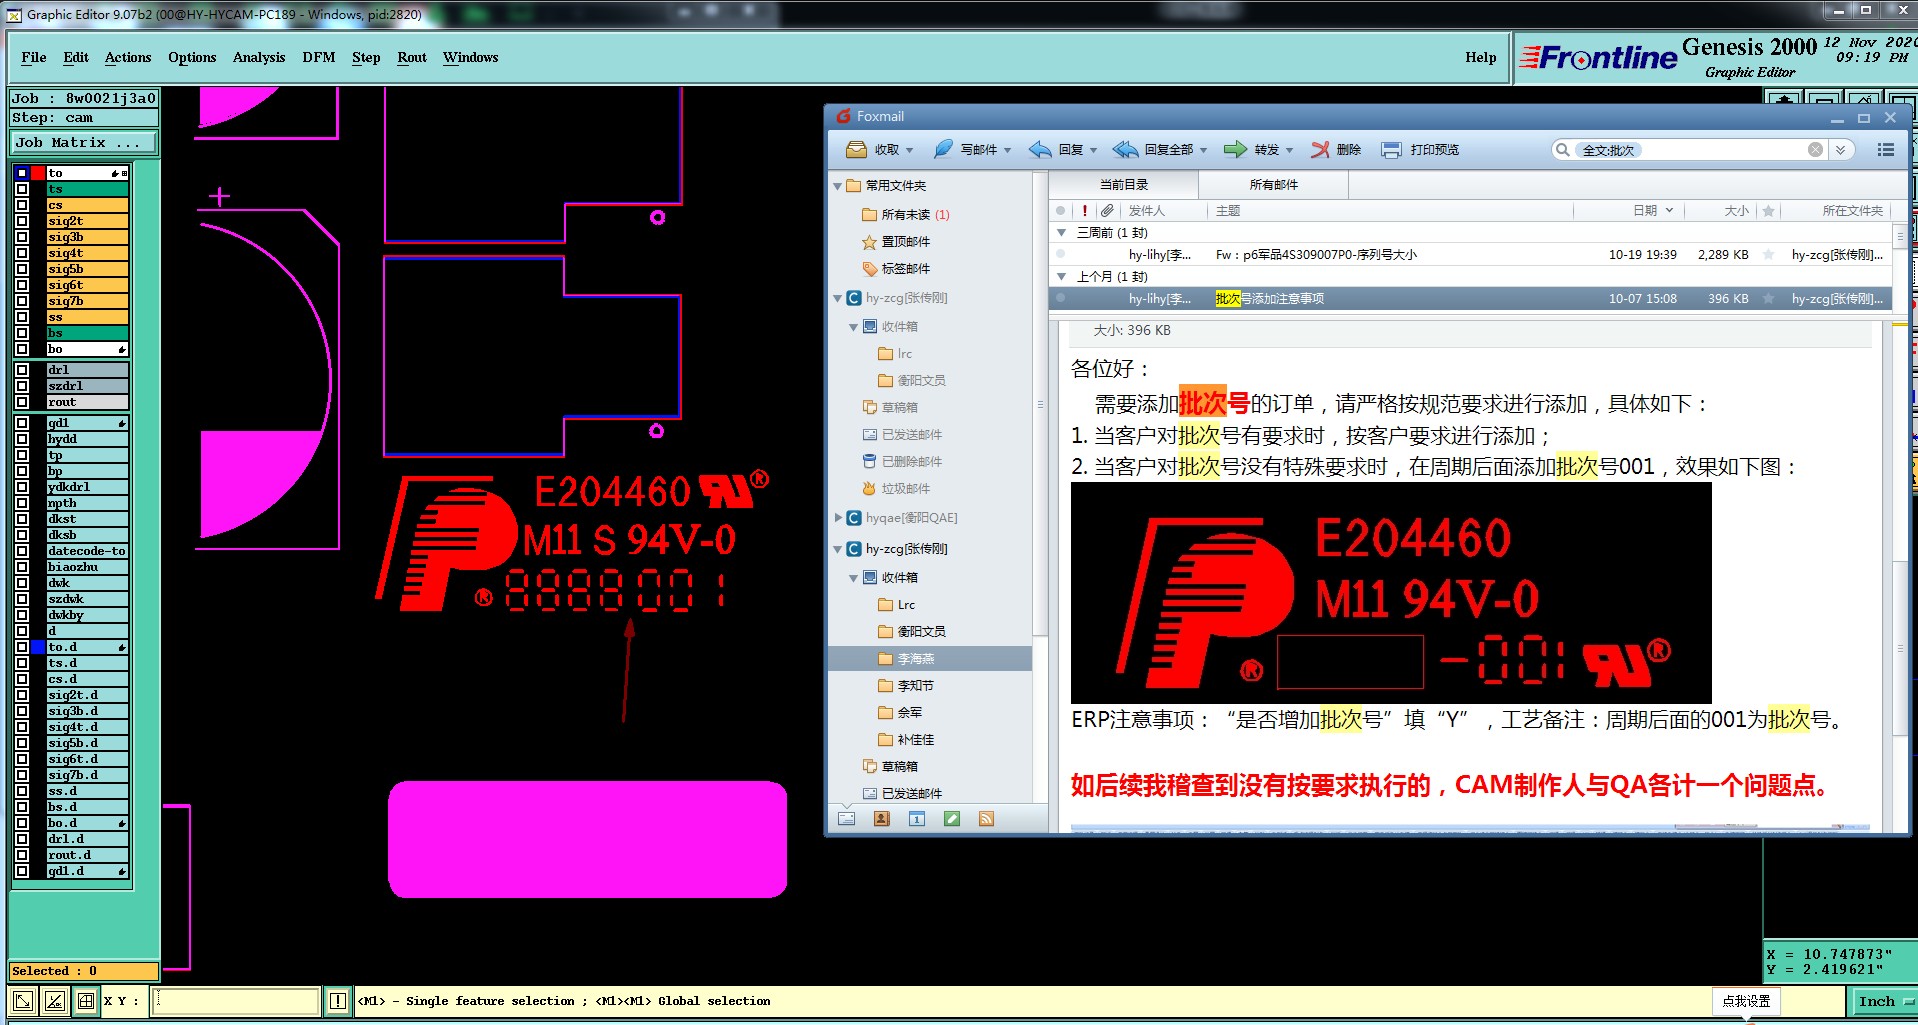
Task: Expand the hyqae account tree node
Action: [838, 518]
